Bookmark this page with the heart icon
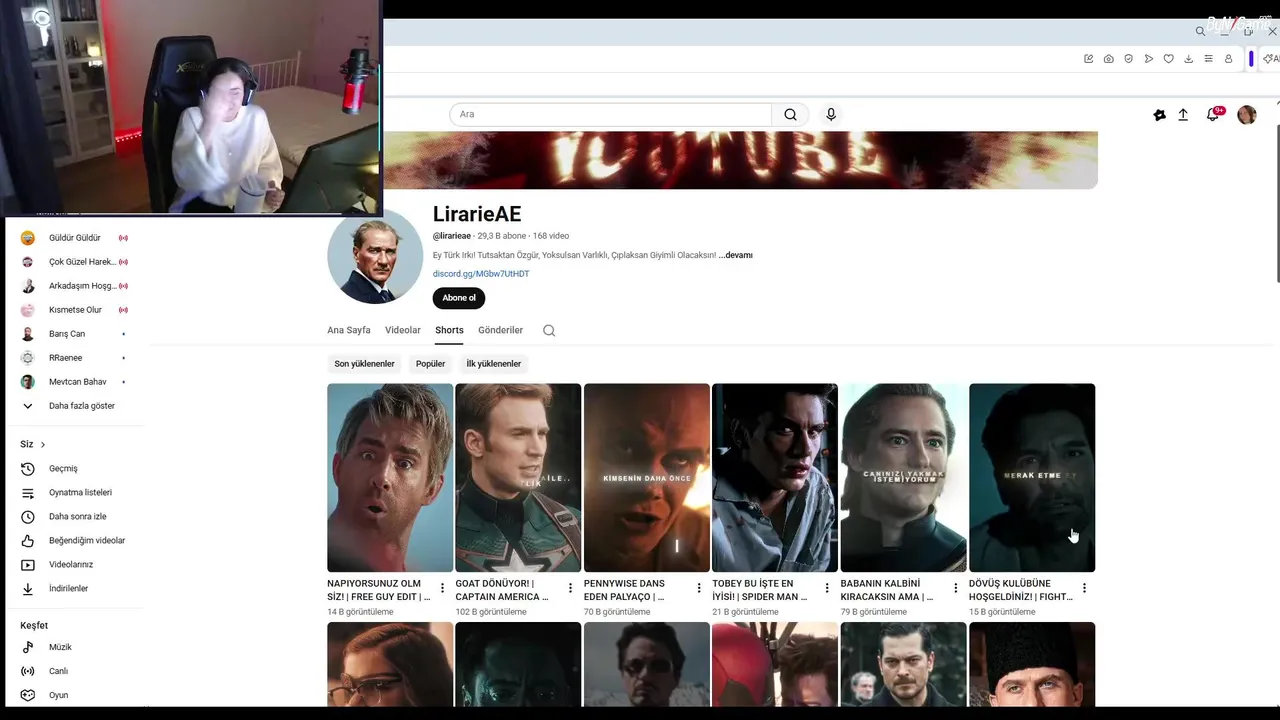 pyautogui.click(x=1168, y=59)
